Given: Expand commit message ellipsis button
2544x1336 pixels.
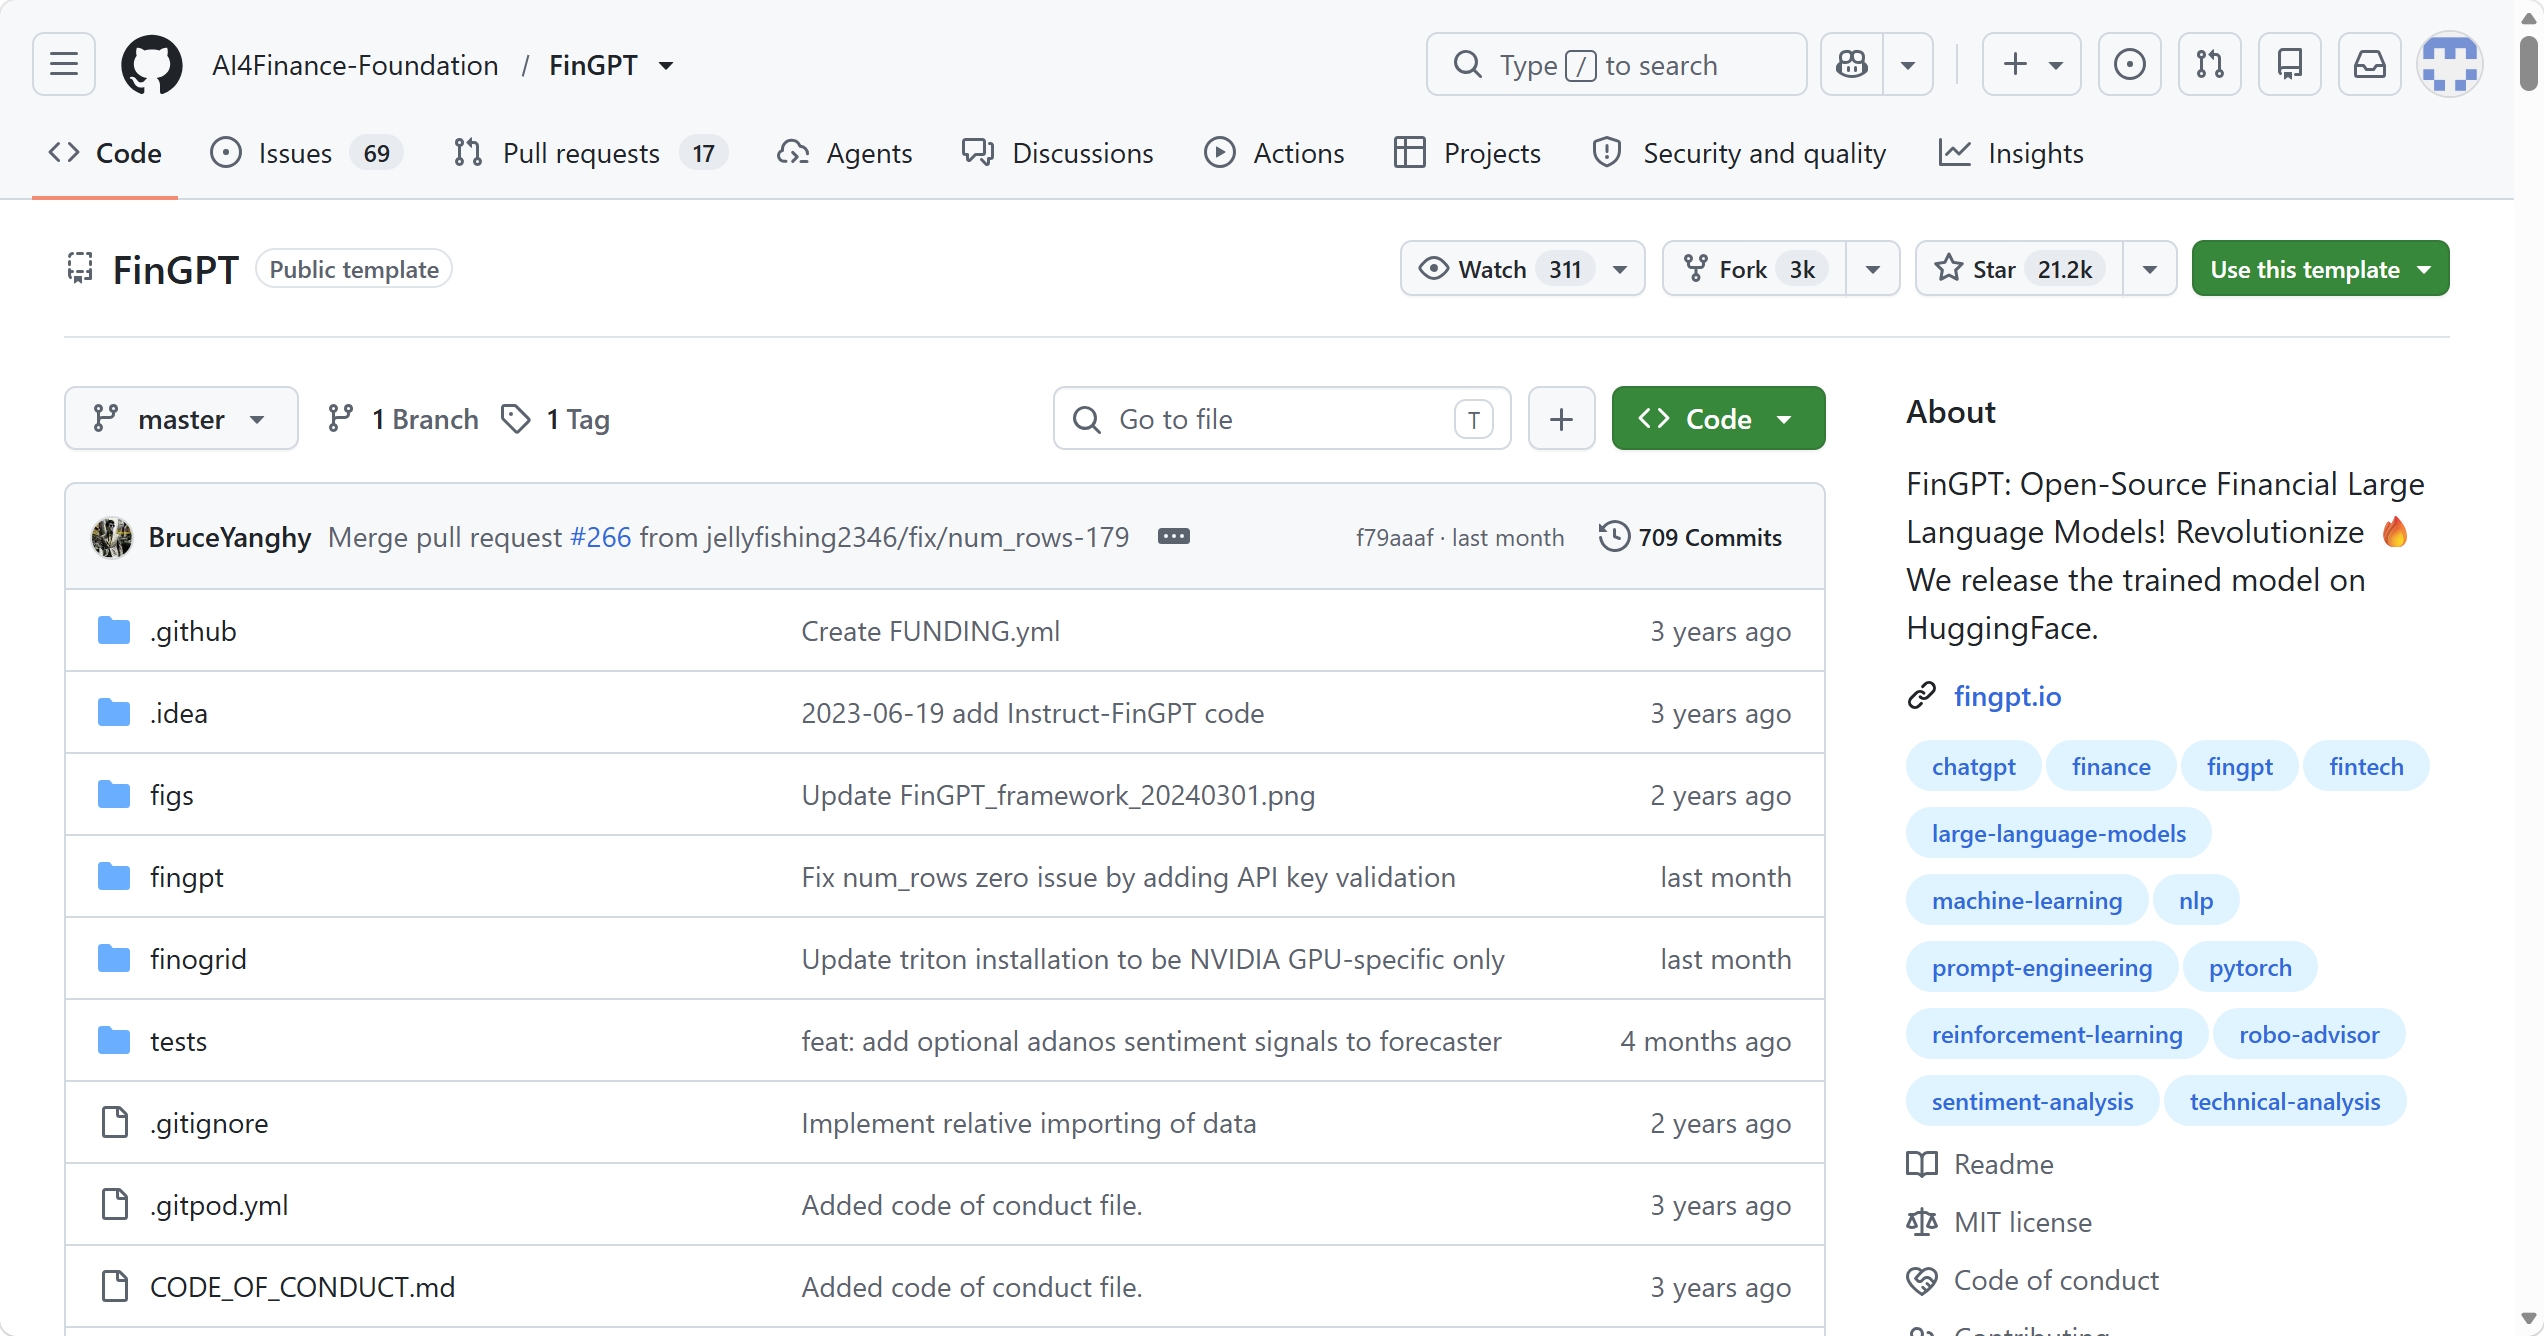Looking at the screenshot, I should 1174,537.
